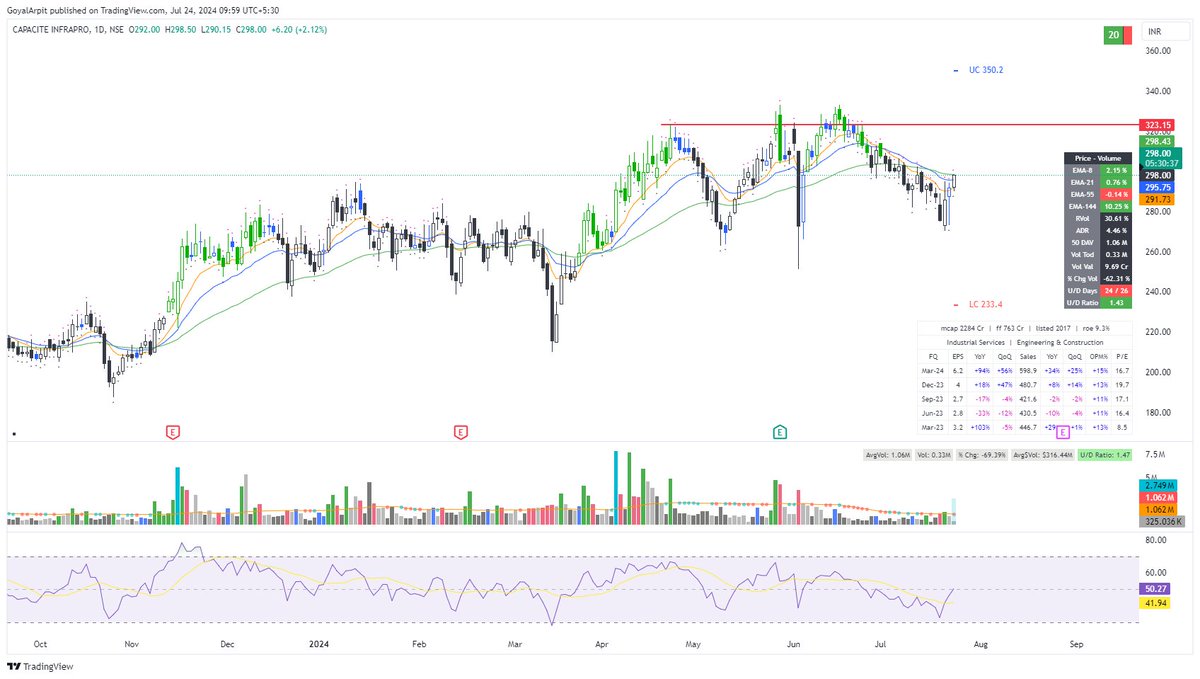Image resolution: width=1200 pixels, height=679 pixels.
Task: Click the purple E badge below the financials table
Action: tap(1062, 430)
